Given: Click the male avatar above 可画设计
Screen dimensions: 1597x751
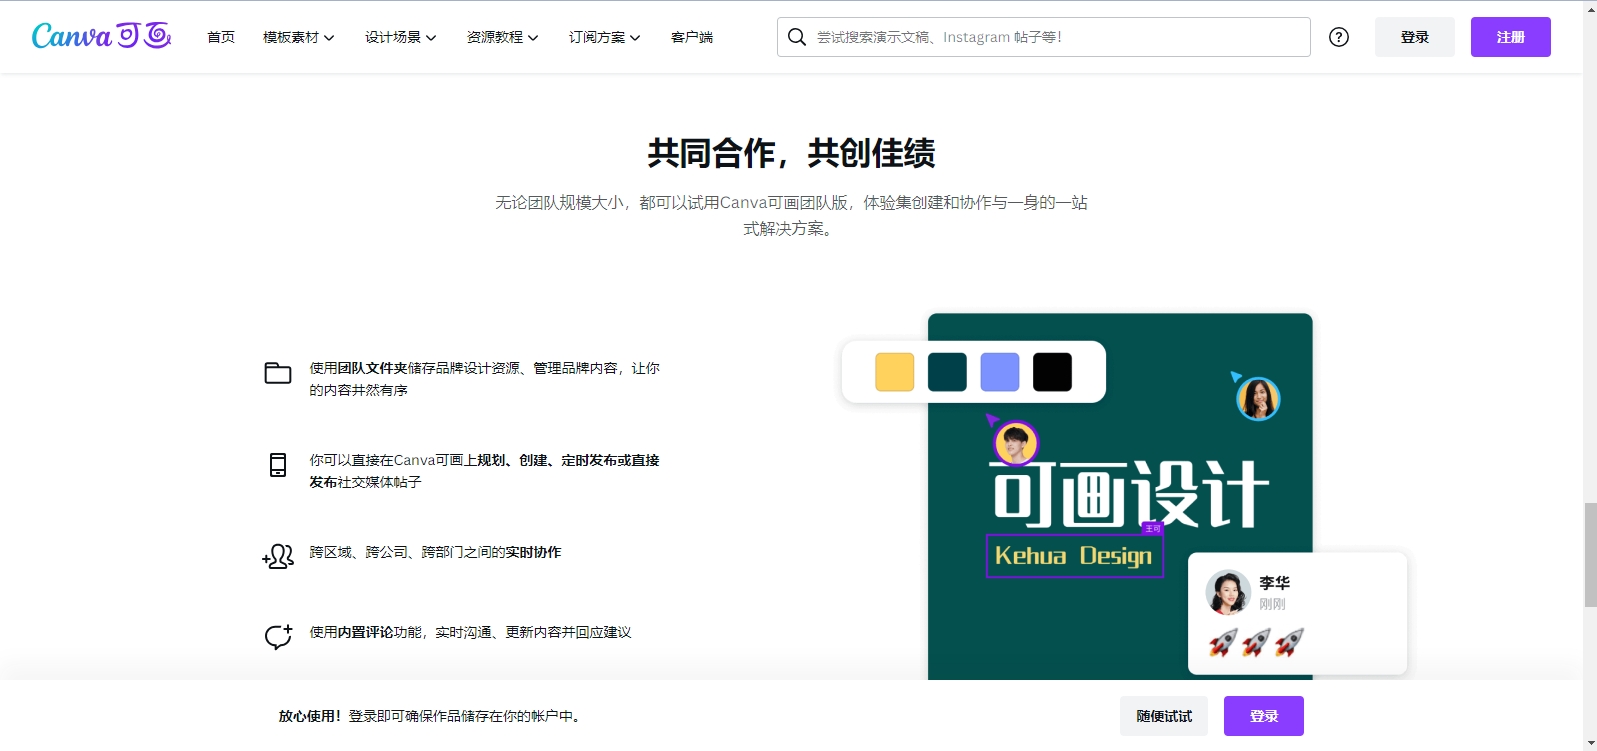Looking at the screenshot, I should point(1016,443).
